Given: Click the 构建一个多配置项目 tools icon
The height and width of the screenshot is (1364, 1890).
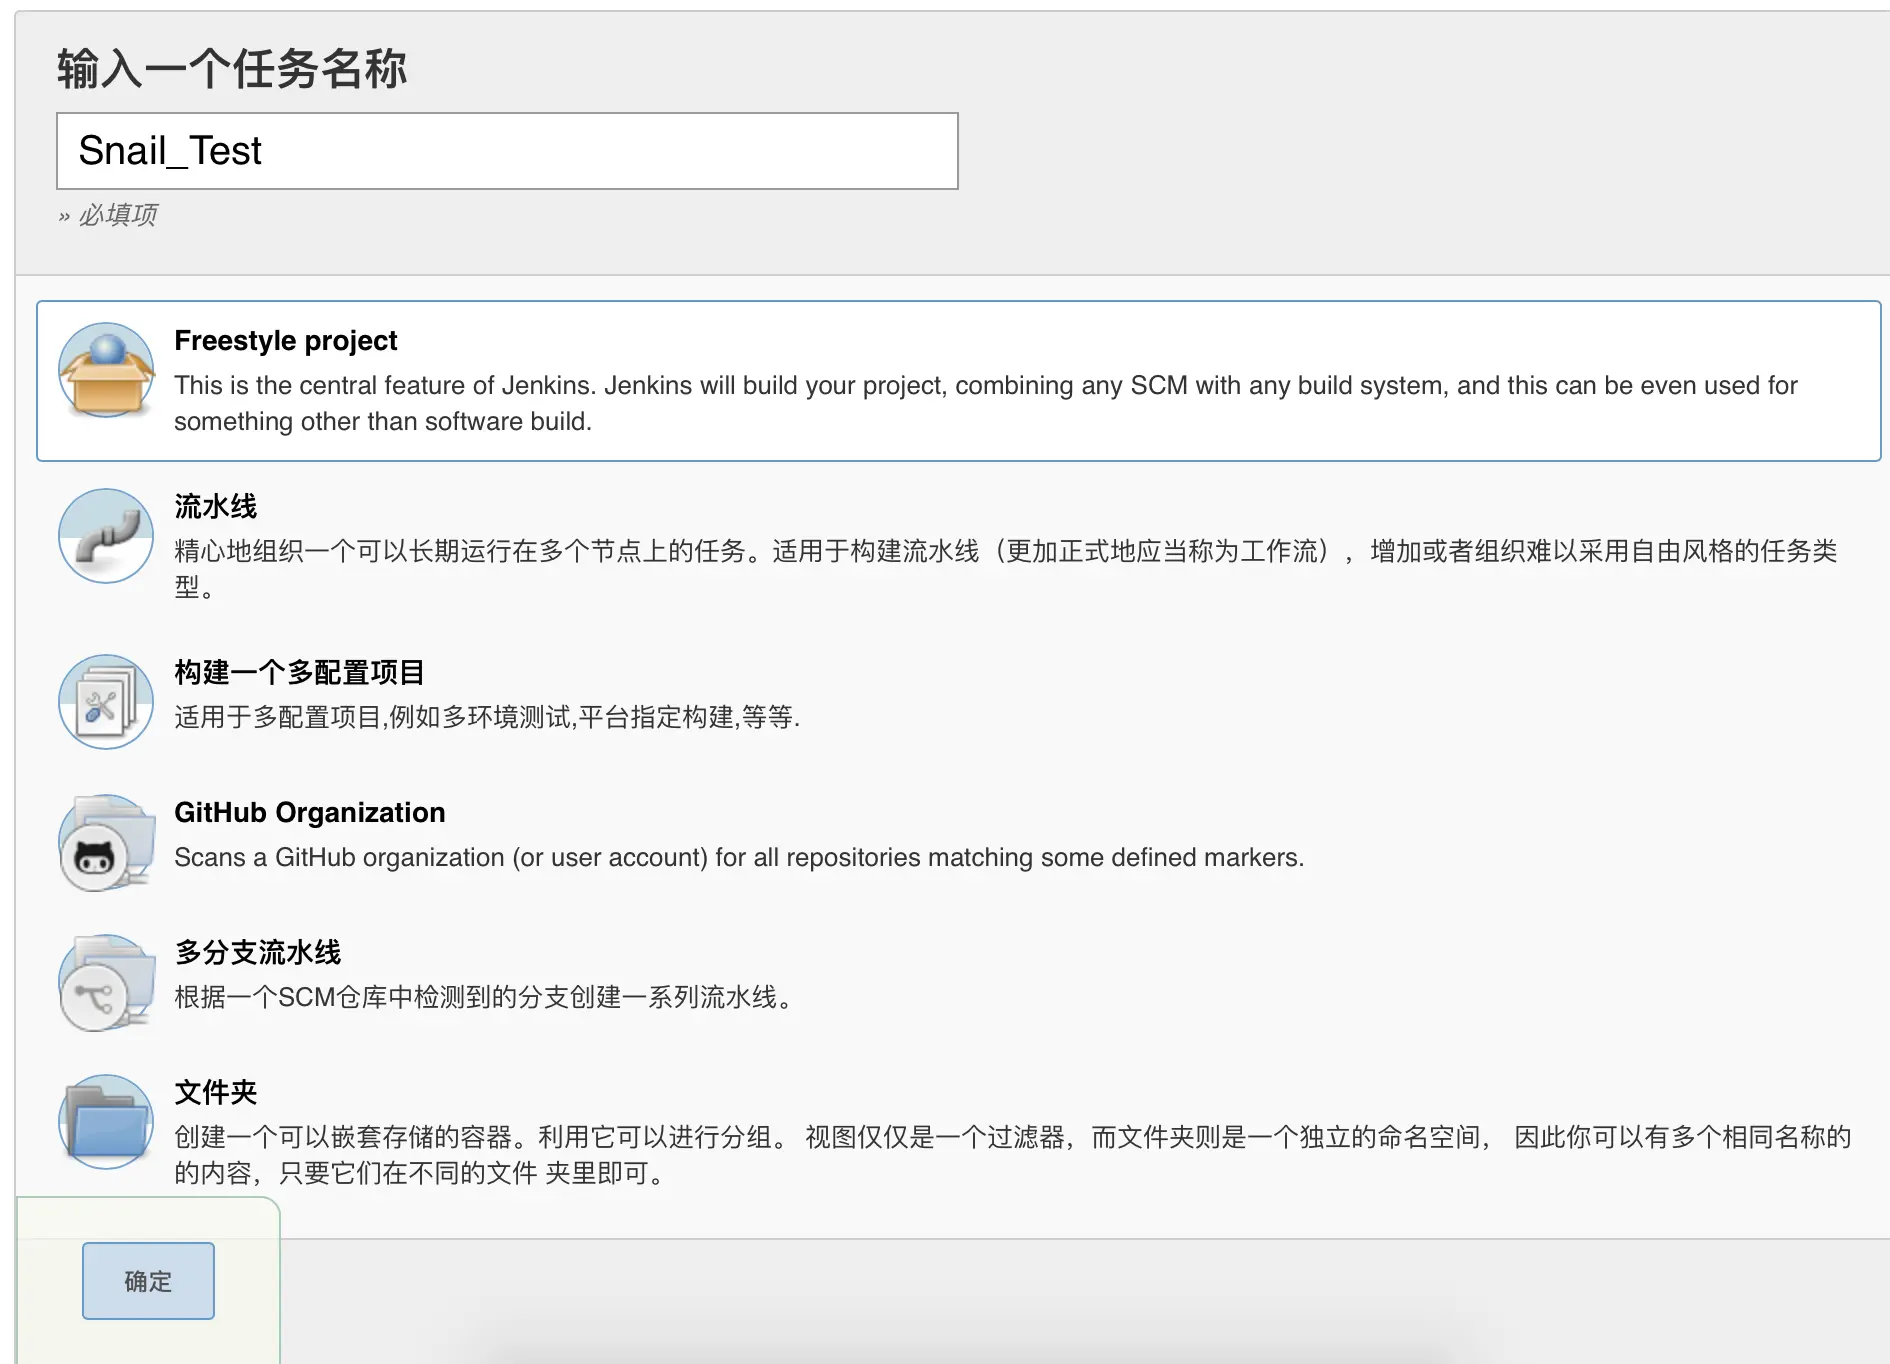Looking at the screenshot, I should click(106, 702).
